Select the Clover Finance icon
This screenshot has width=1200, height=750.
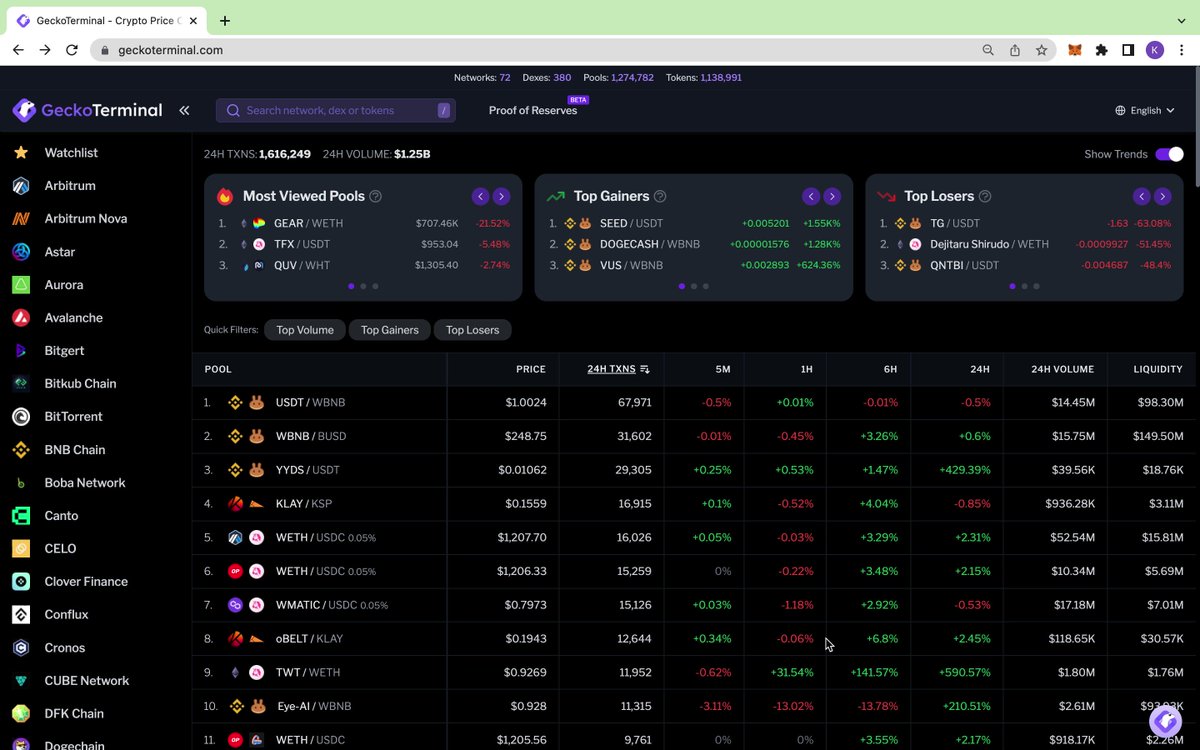pos(21,582)
